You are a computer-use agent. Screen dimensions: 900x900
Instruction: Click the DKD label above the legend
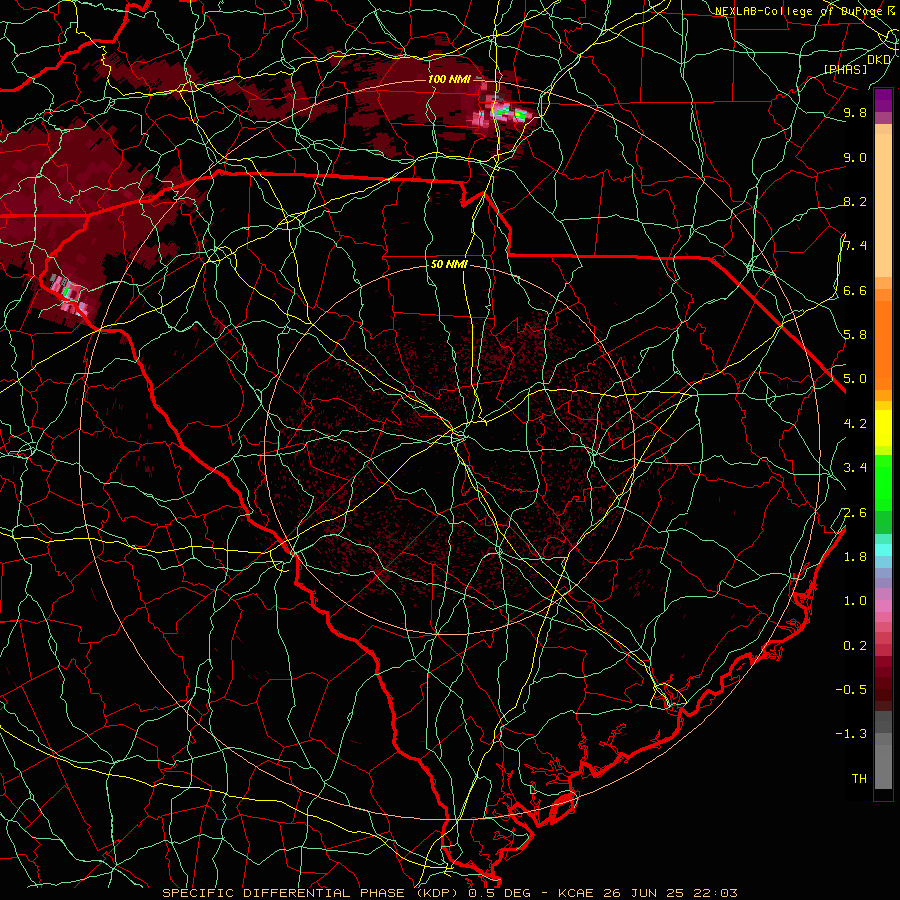tap(879, 59)
